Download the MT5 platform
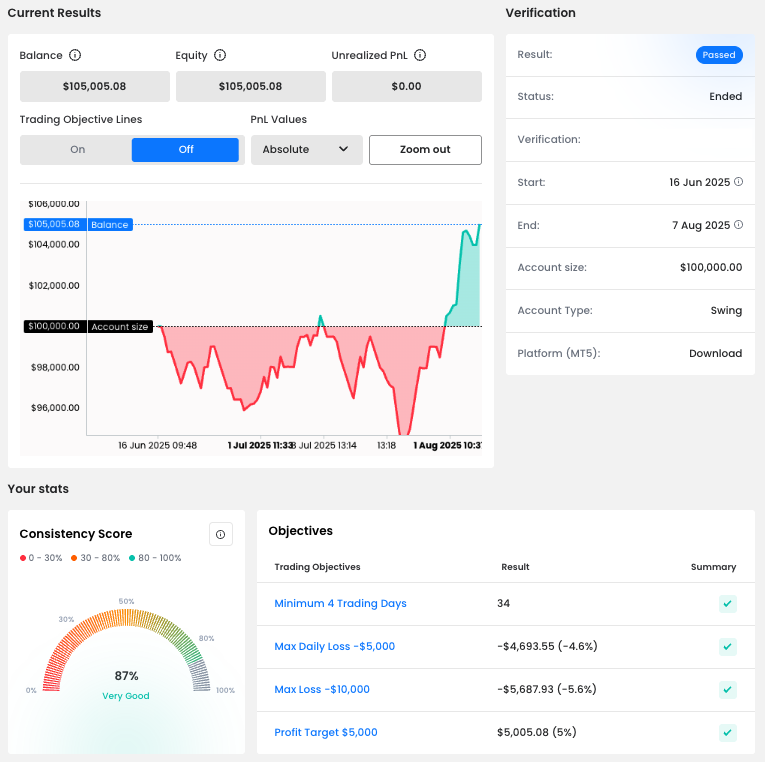The image size is (765, 762). [x=715, y=354]
